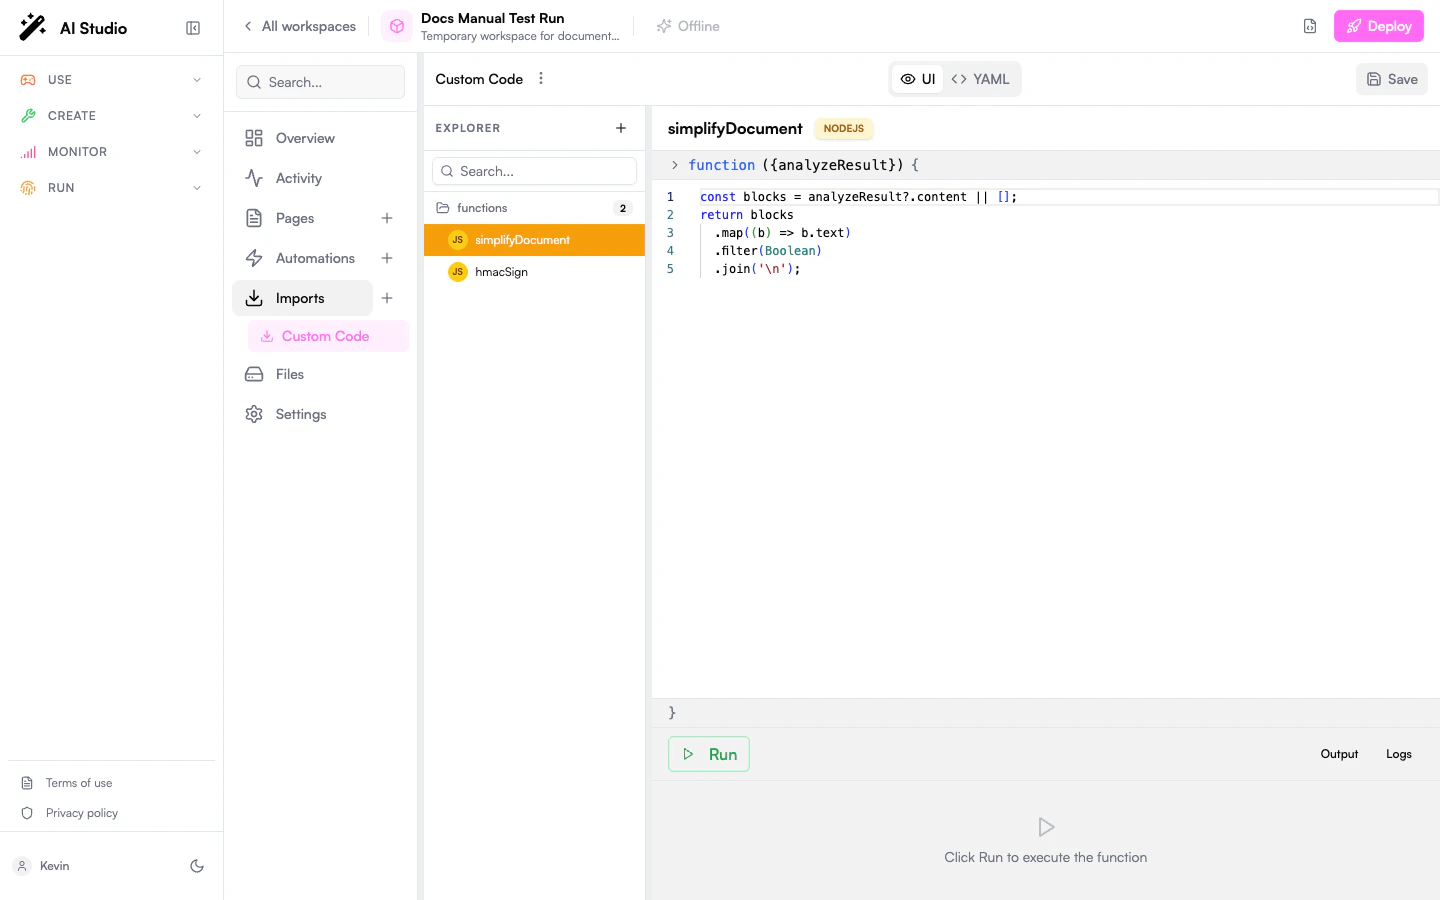
Task: Expand the CREATE section chevron
Action: pyautogui.click(x=197, y=116)
